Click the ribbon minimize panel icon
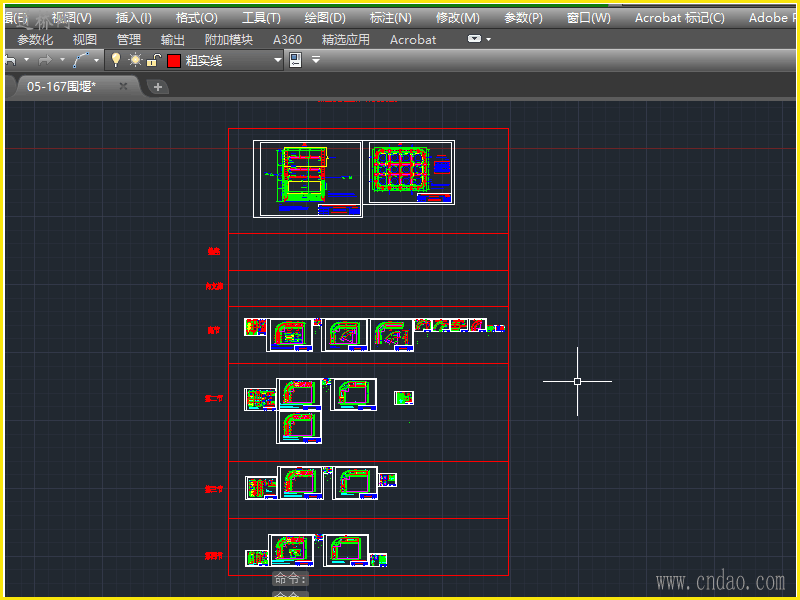800x600 pixels. pos(474,39)
